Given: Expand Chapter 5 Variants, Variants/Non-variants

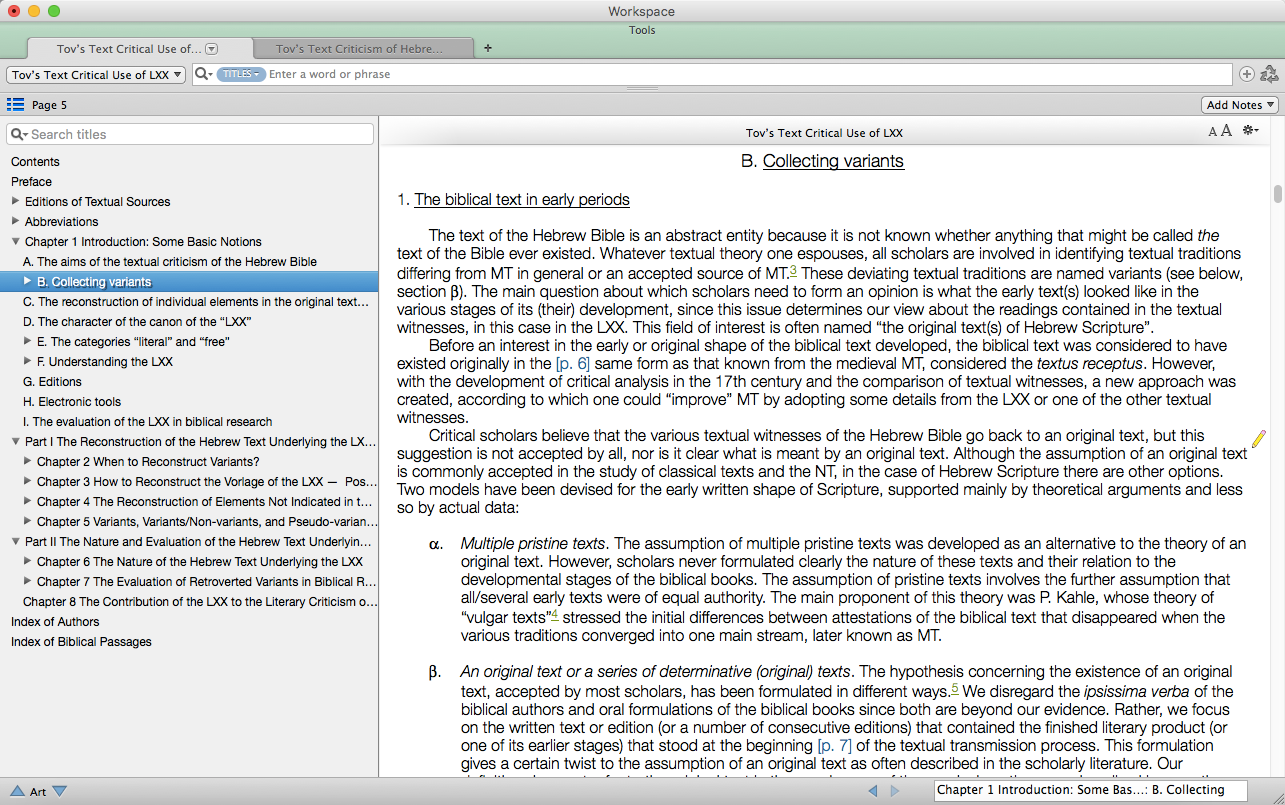Looking at the screenshot, I should click(x=28, y=521).
